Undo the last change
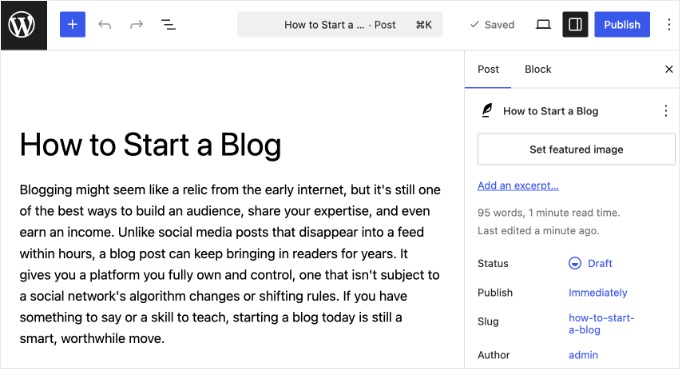680x369 pixels. point(105,25)
